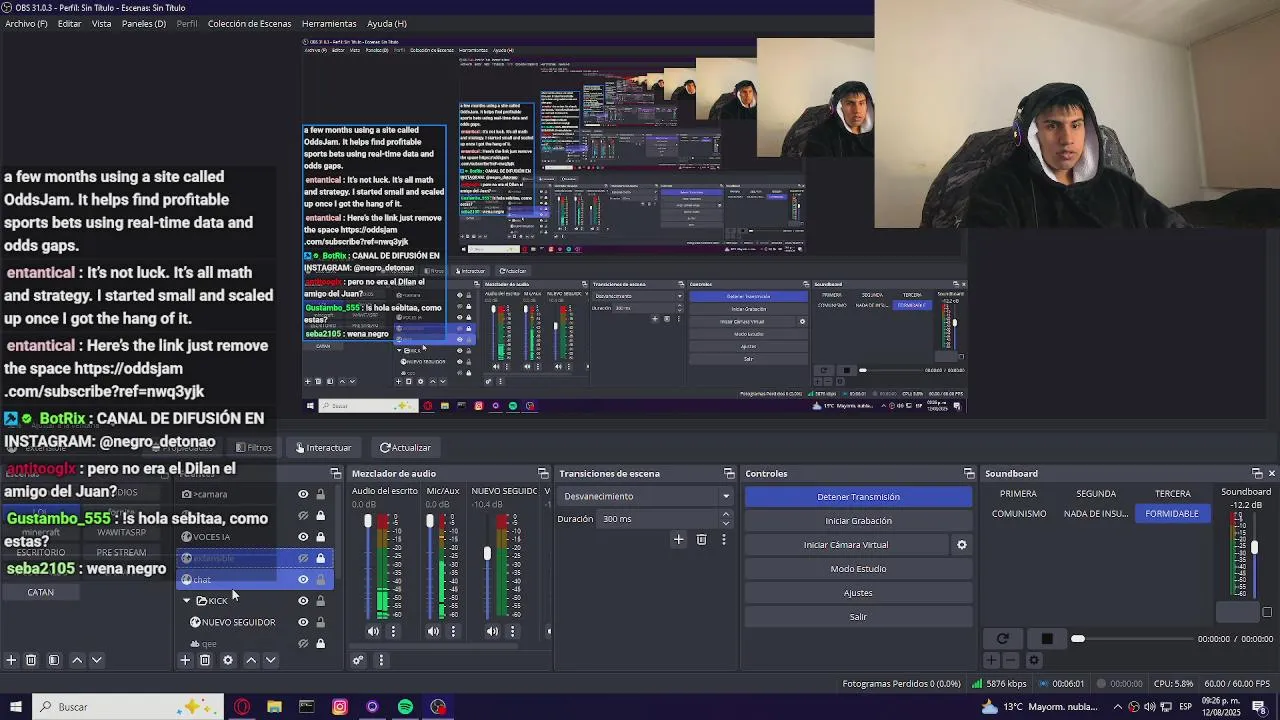This screenshot has width=1280, height=720.
Task: Adjust NUEVO SEGUIDOR volume fader
Action: [488, 553]
